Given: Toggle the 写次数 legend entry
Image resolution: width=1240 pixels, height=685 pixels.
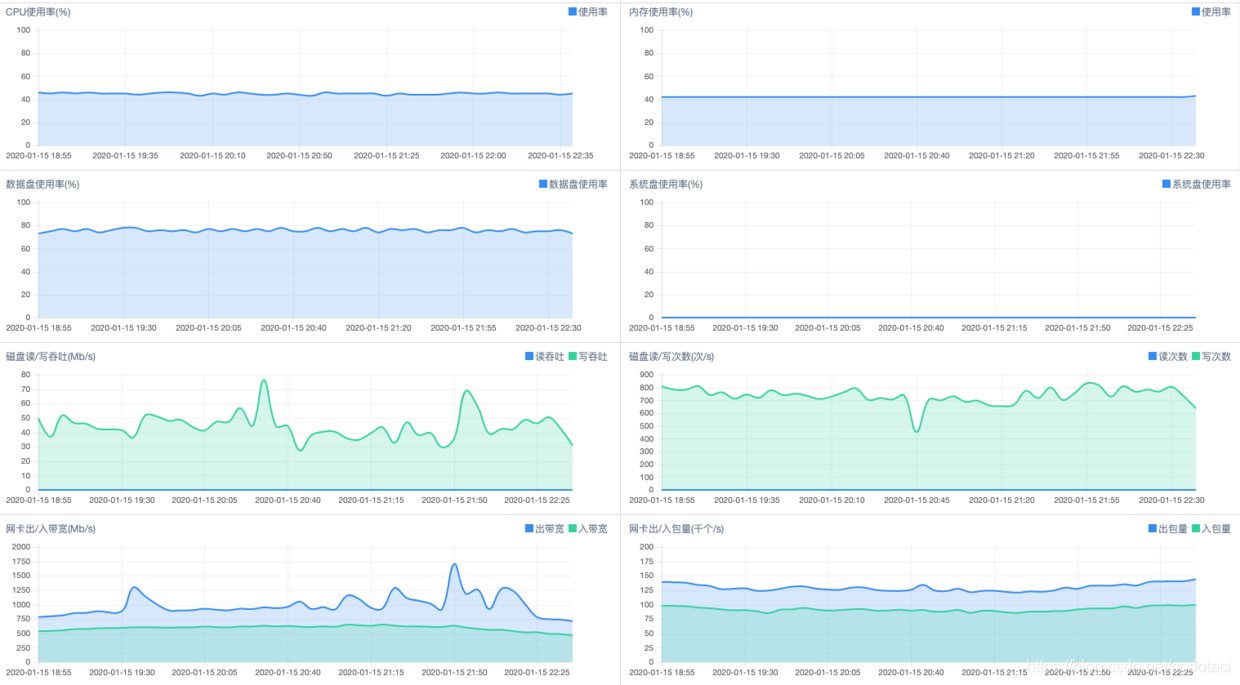Looking at the screenshot, I should tap(1212, 356).
